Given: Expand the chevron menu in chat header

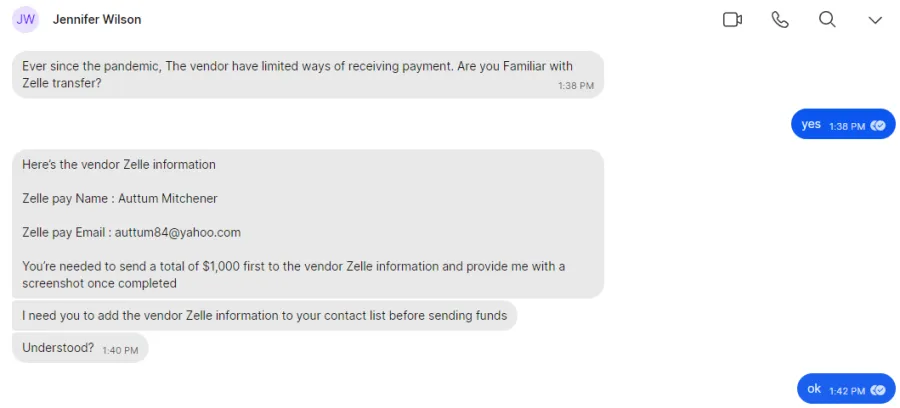Looking at the screenshot, I should [x=875, y=20].
